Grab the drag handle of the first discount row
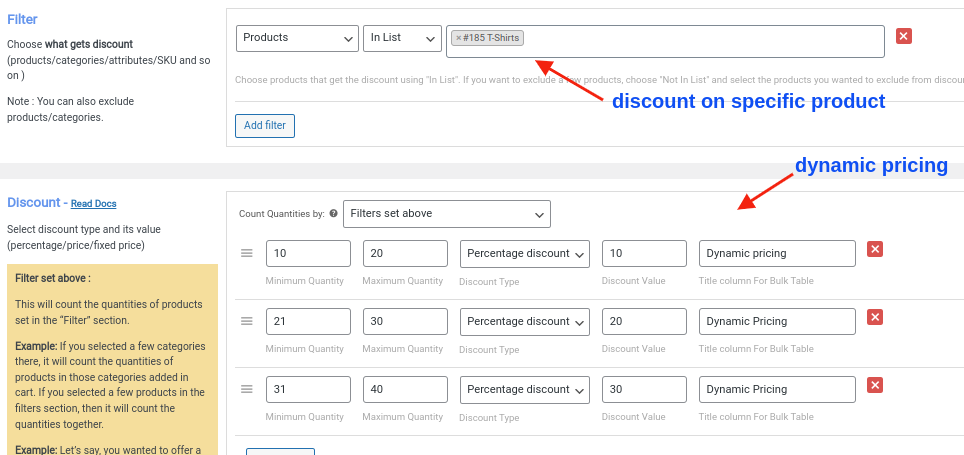 point(246,253)
